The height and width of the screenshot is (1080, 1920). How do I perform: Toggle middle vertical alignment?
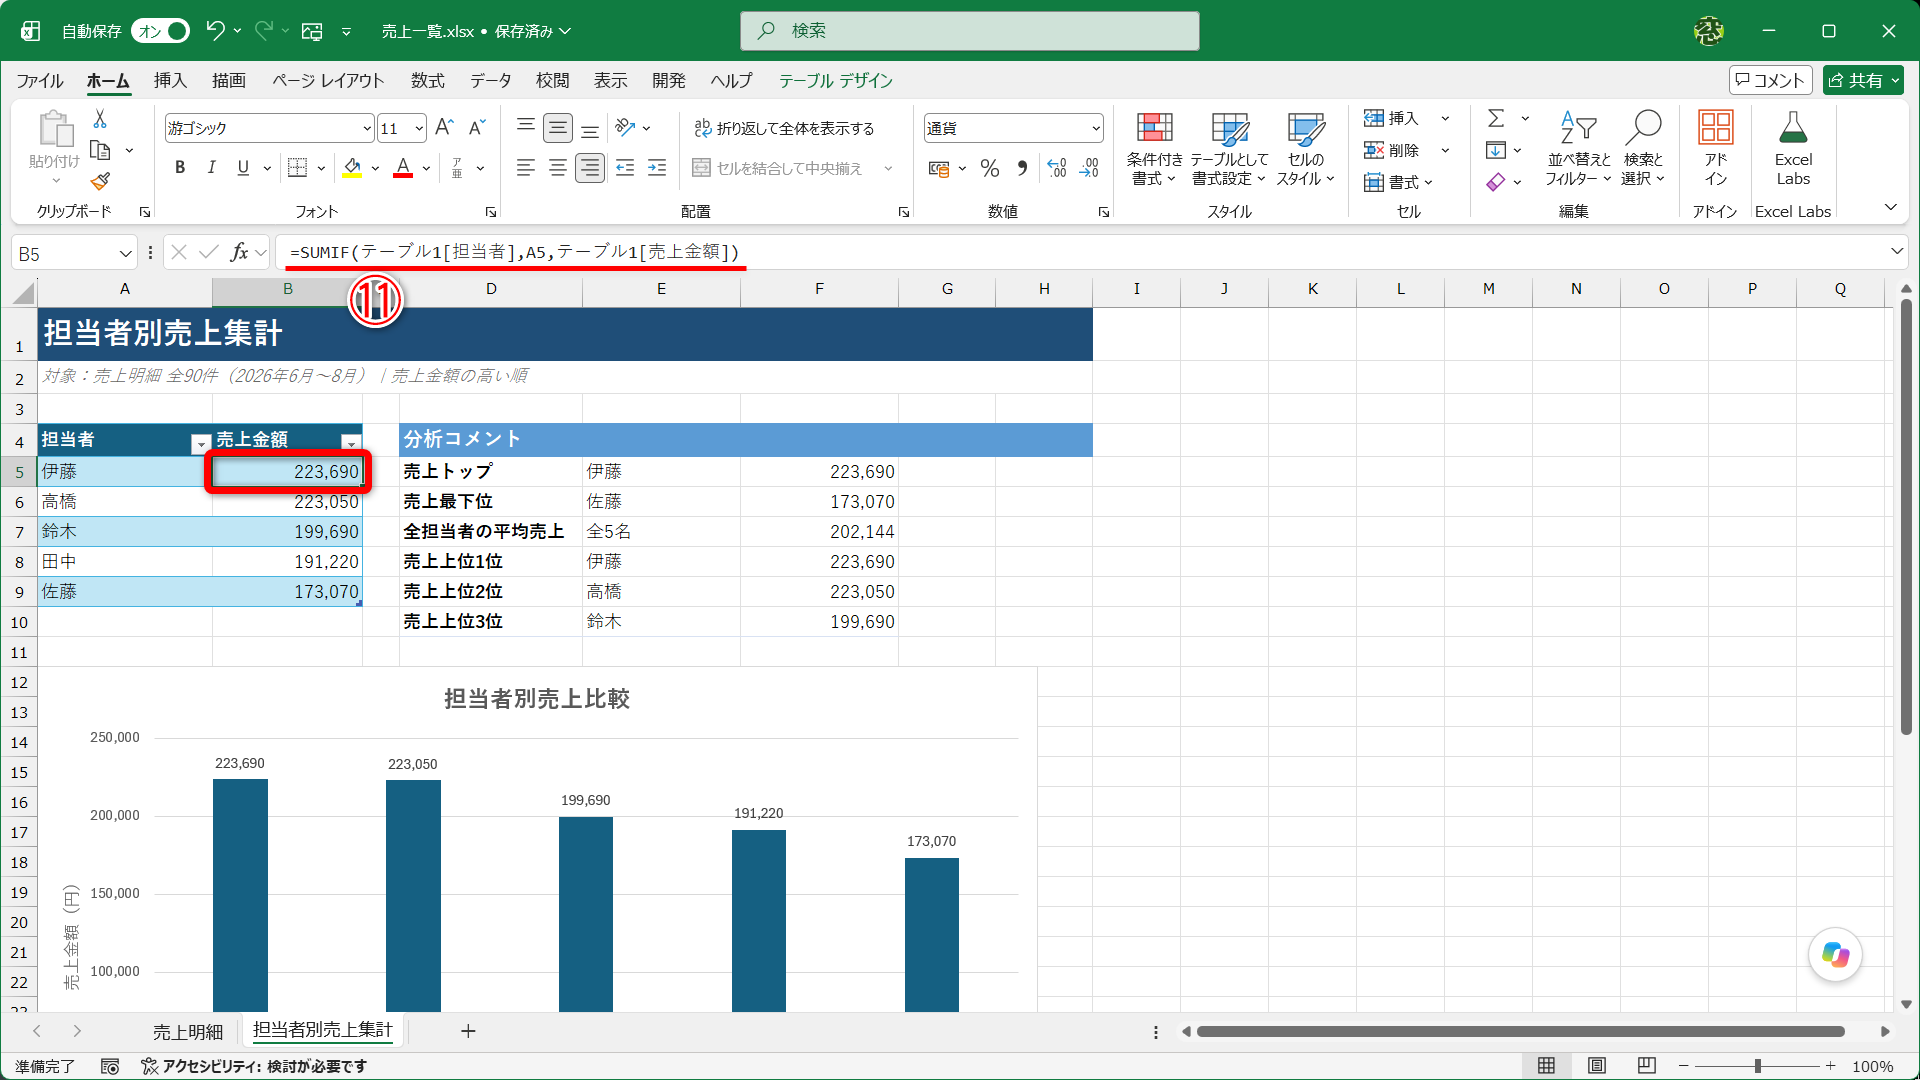point(558,127)
